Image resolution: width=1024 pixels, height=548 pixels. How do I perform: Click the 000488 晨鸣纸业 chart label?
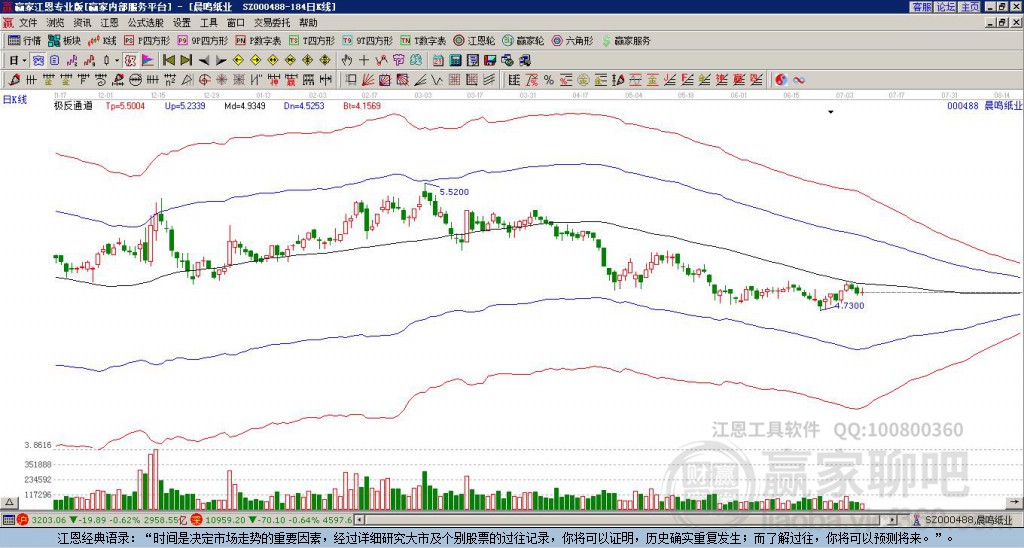point(984,105)
